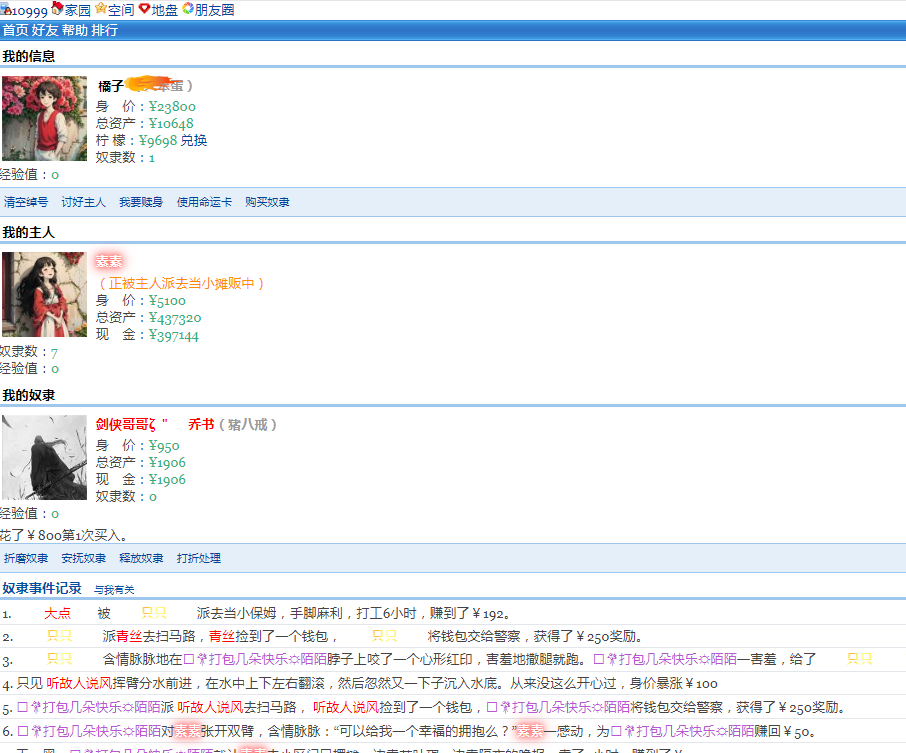Screen dimensions: 906x753
Task: Click my avatar in 我的信息
Action: tap(44, 118)
